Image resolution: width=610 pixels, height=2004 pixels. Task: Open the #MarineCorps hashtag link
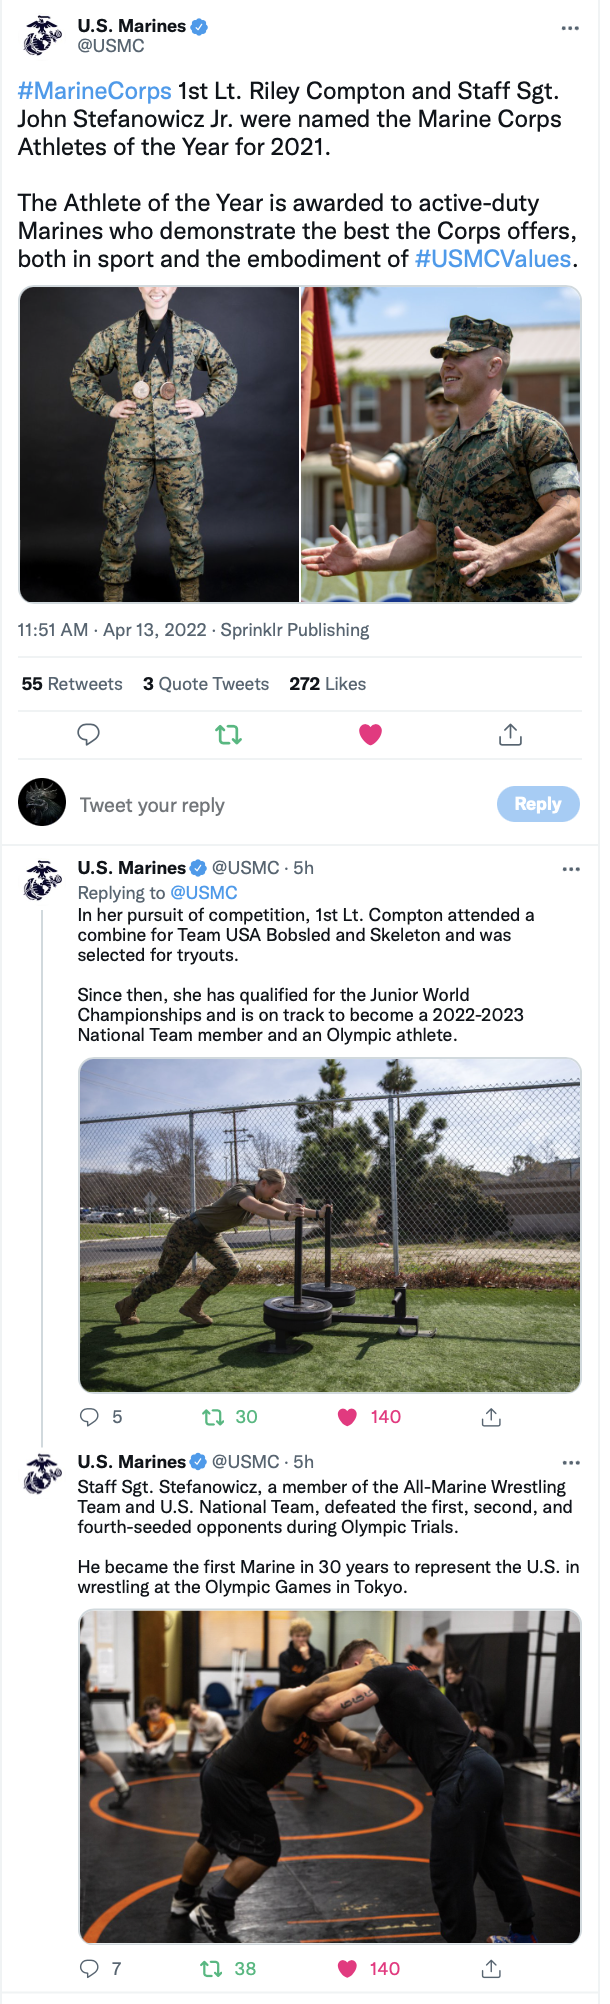coord(95,91)
